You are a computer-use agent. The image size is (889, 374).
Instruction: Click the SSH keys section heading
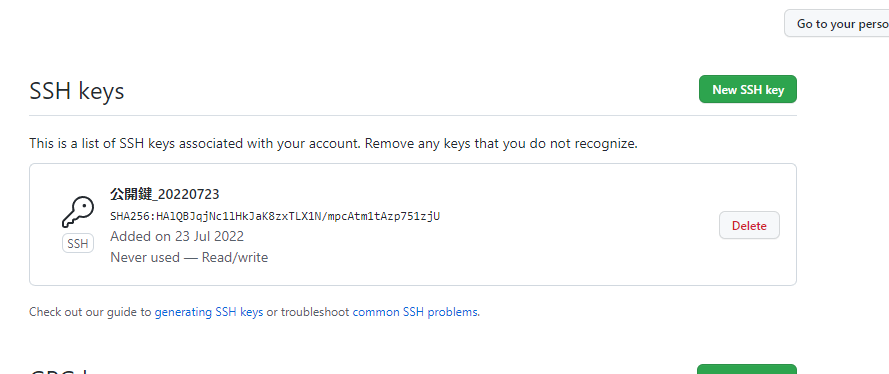pos(77,91)
